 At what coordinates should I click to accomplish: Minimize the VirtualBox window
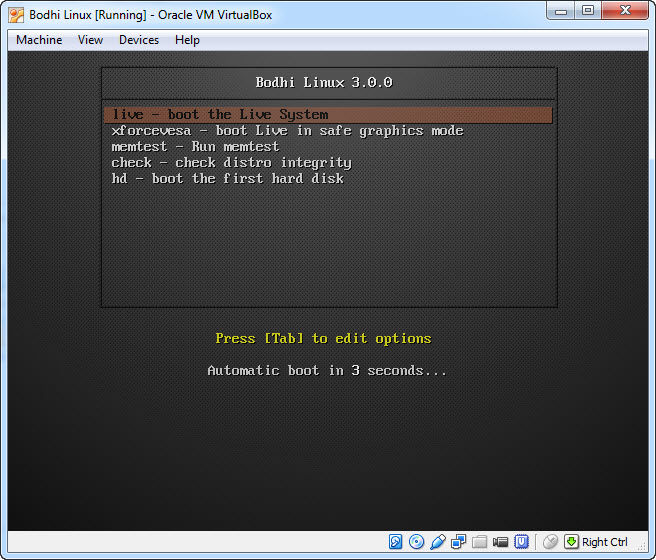click(x=561, y=11)
